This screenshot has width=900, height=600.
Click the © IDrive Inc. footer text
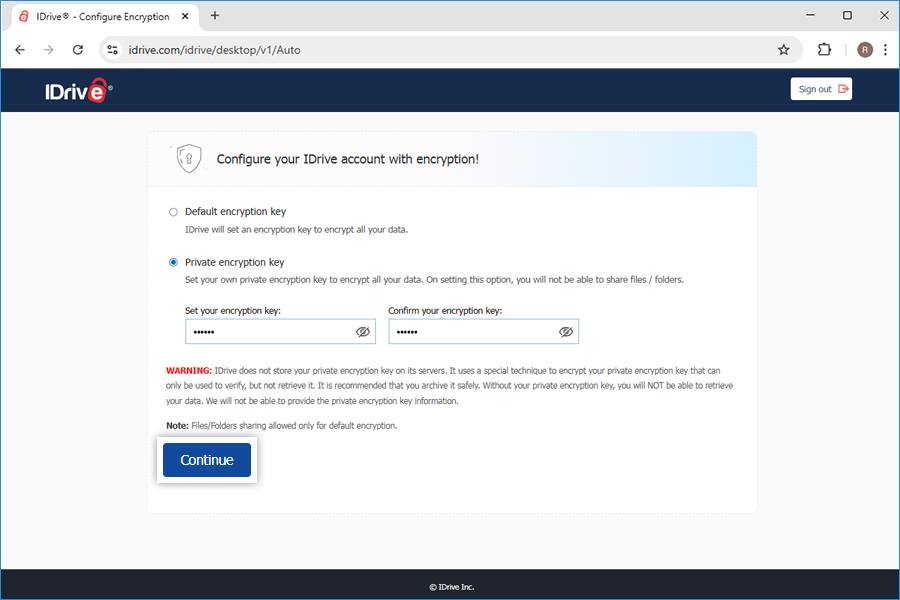tap(452, 587)
